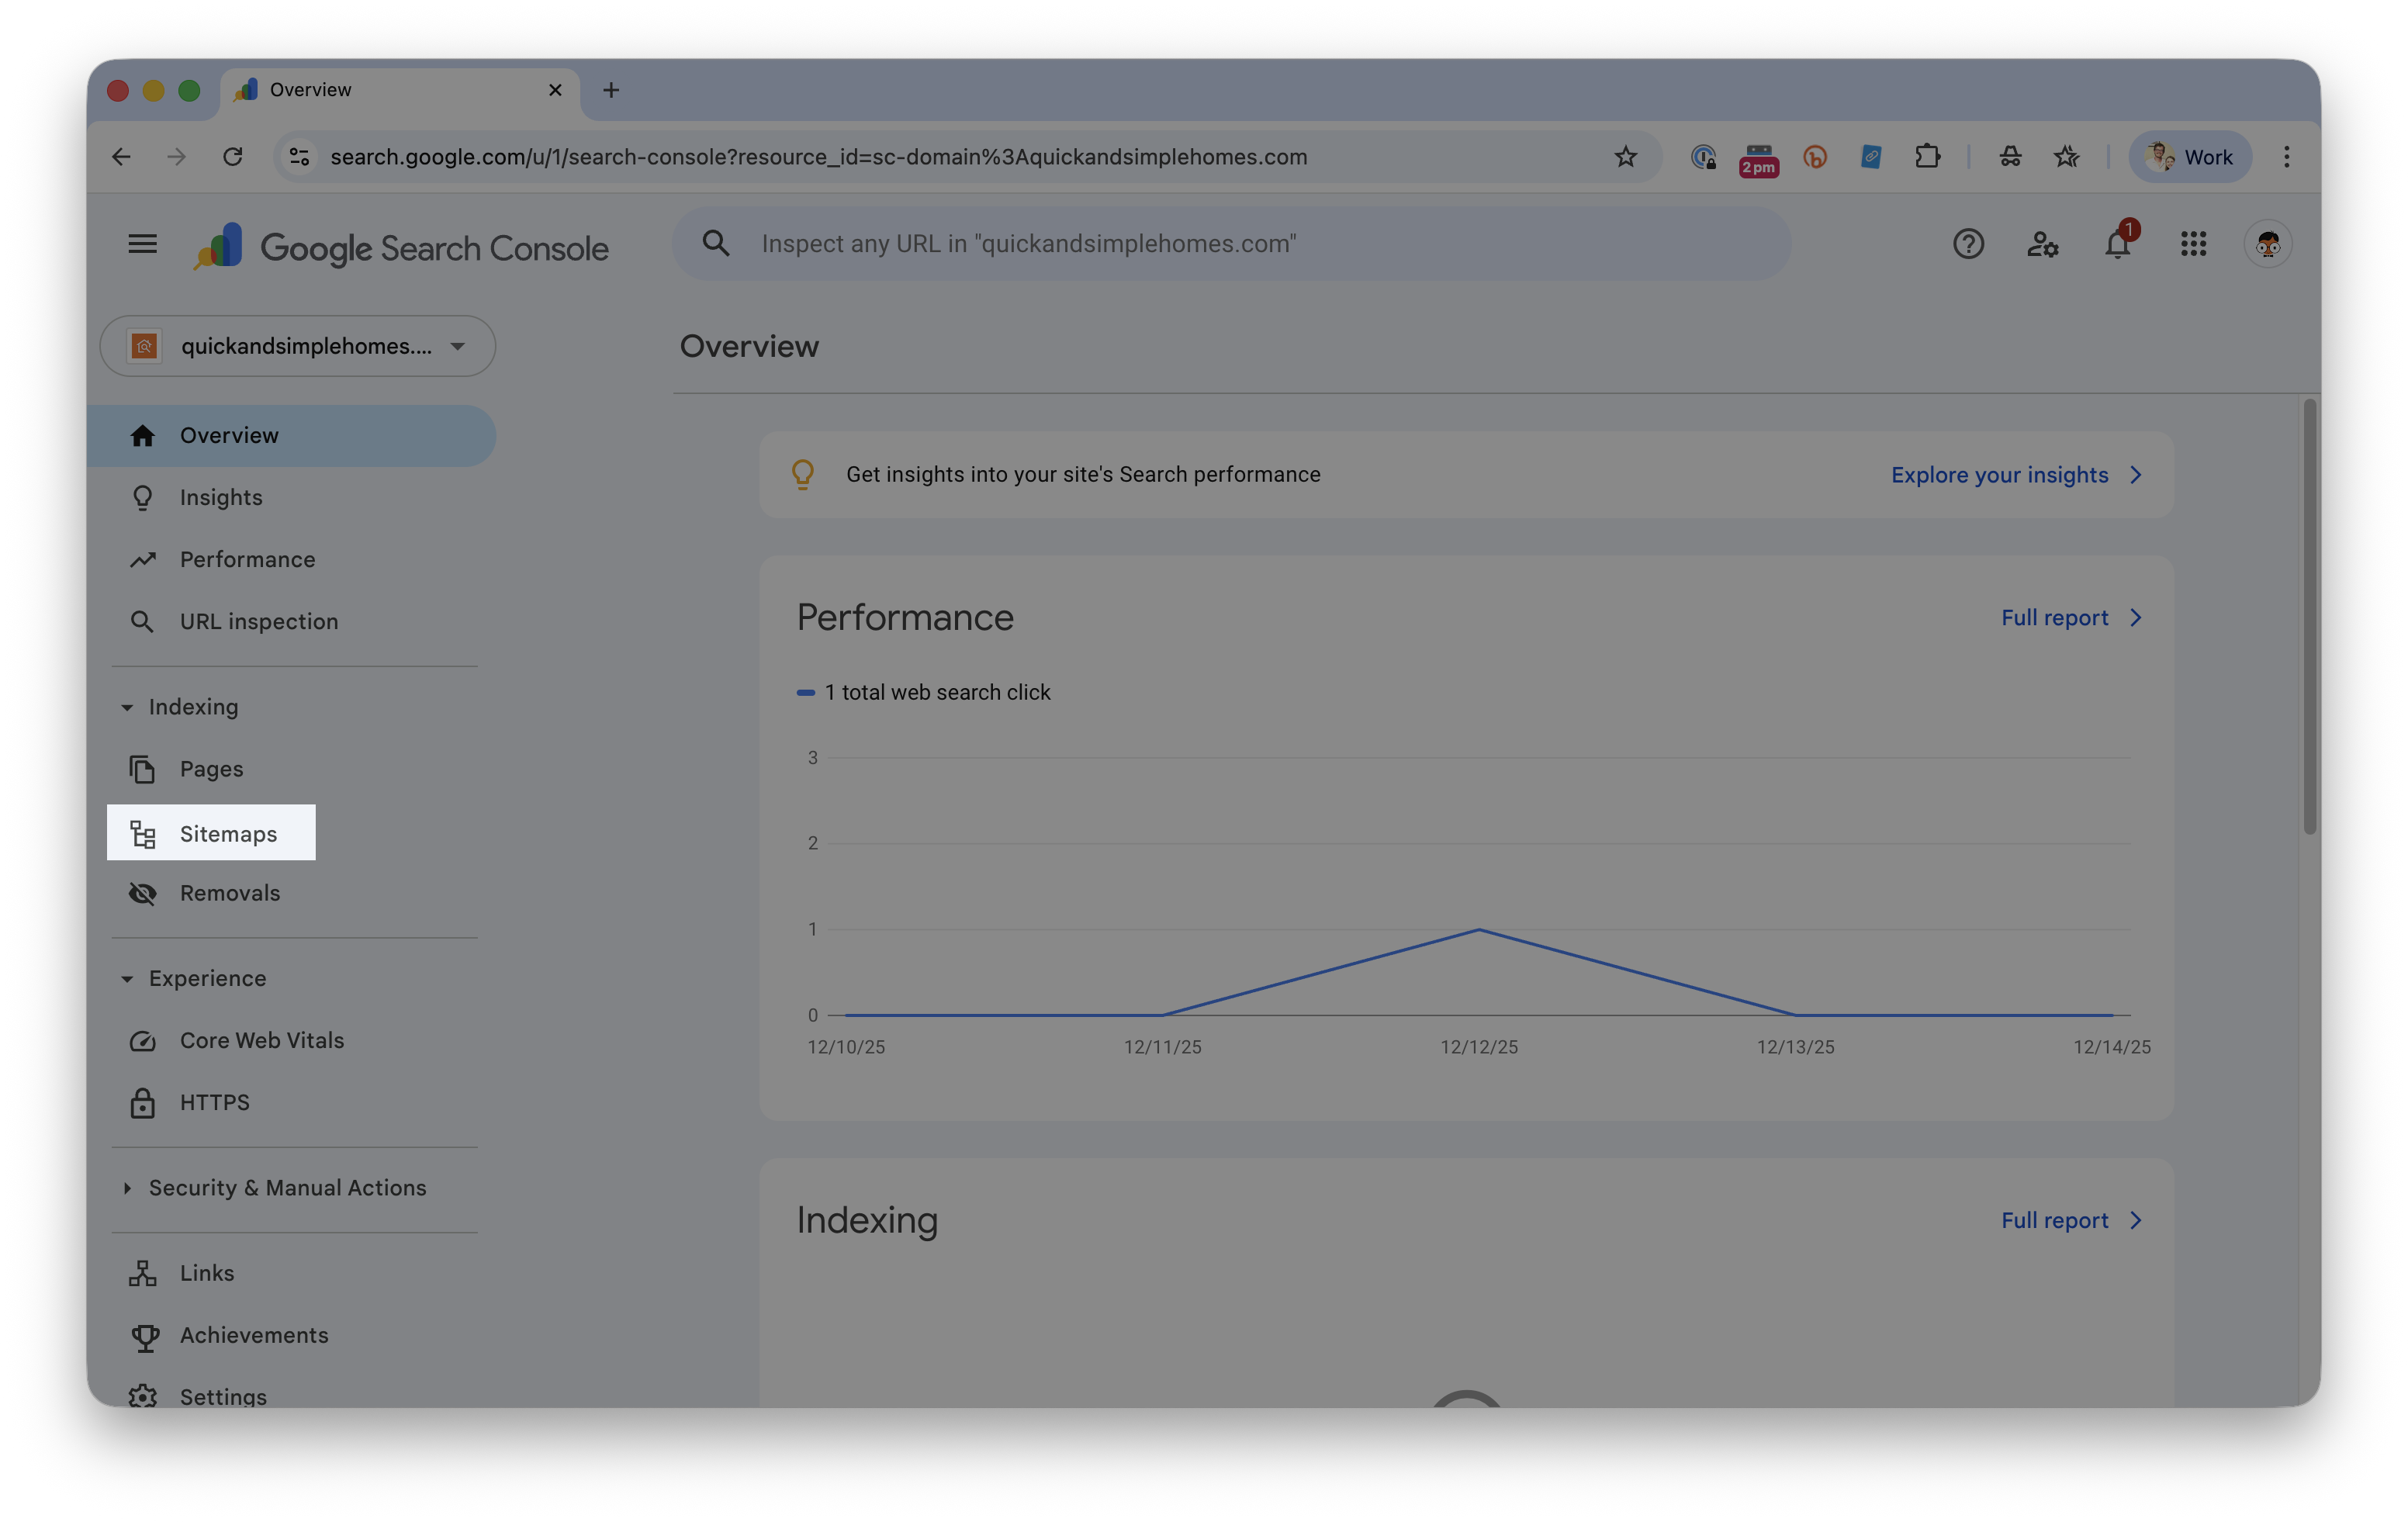The image size is (2408, 1522).
Task: Open the HTTPS report
Action: point(214,1102)
